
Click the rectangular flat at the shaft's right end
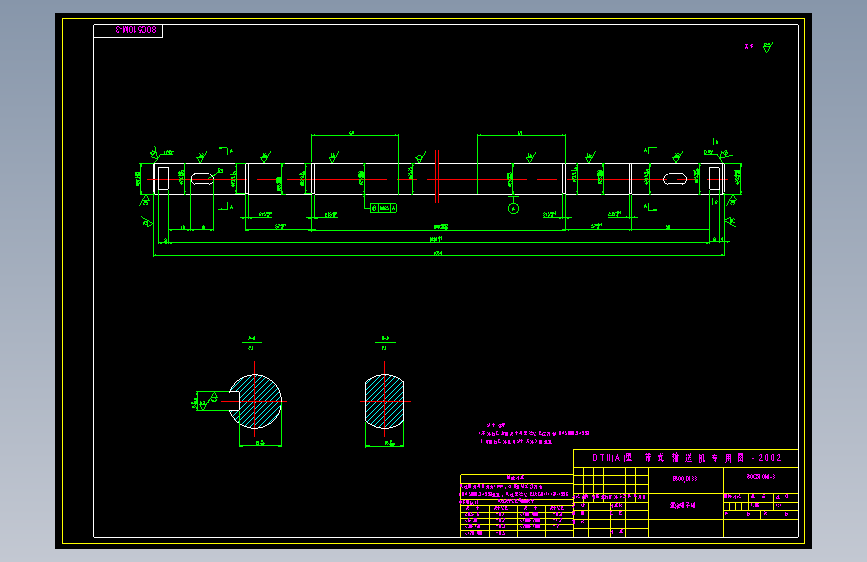[714, 179]
